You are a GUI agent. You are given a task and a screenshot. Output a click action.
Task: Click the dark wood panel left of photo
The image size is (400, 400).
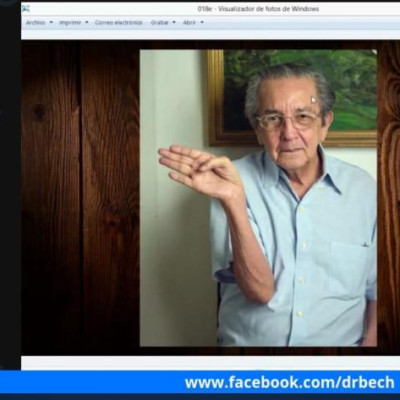coord(80,198)
